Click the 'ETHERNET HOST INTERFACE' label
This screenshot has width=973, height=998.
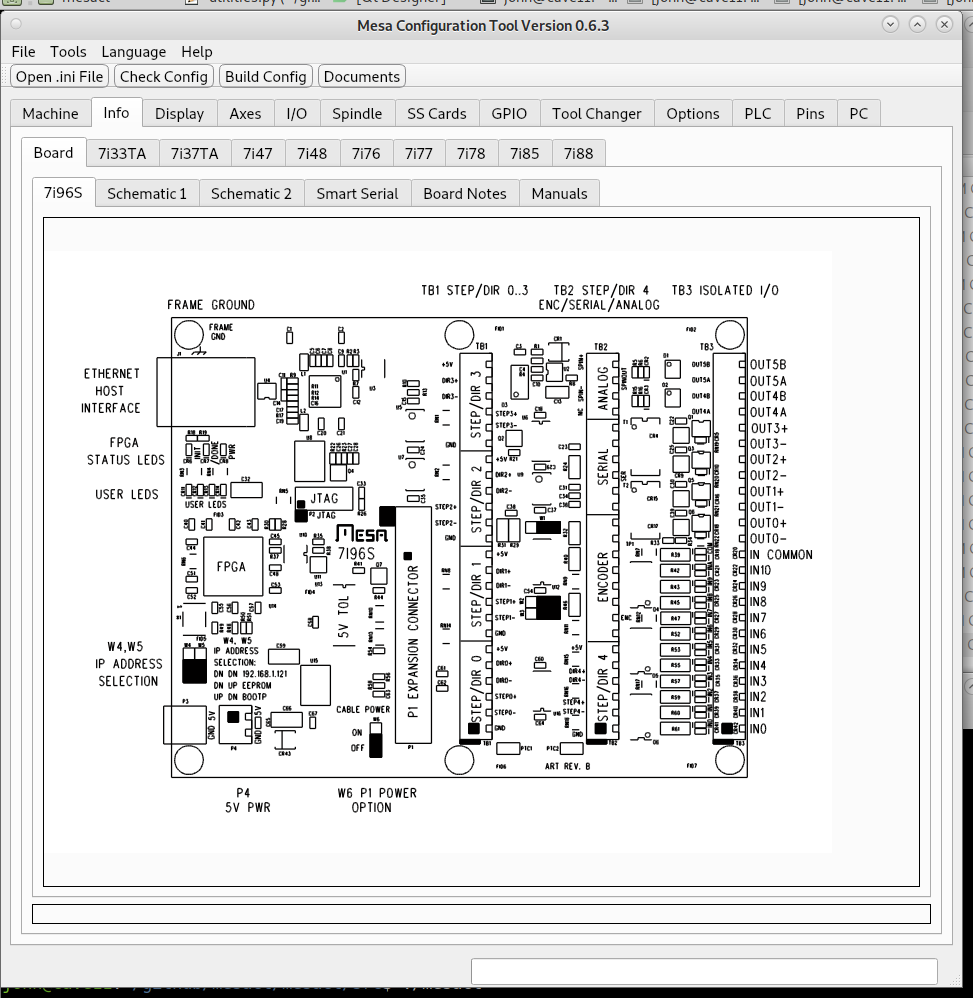coord(111,391)
